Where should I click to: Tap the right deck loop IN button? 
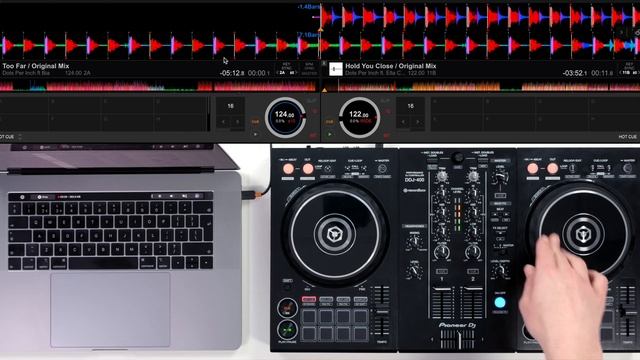point(532,168)
